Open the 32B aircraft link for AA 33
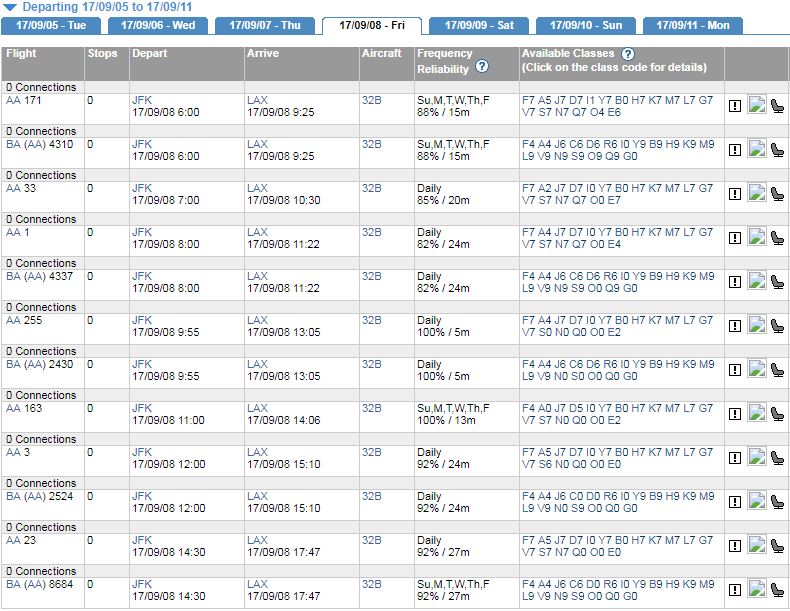790x611 pixels. (371, 188)
